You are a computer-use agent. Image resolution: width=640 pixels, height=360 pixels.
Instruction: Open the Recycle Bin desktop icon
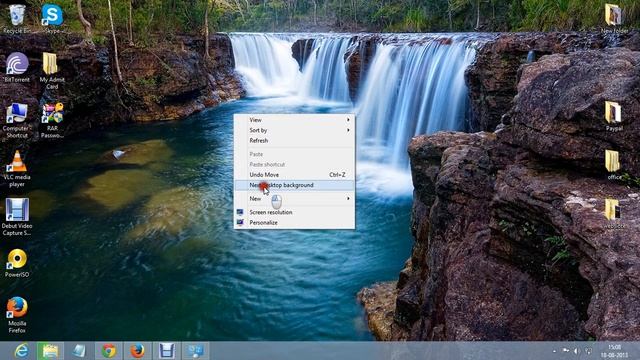pyautogui.click(x=17, y=19)
